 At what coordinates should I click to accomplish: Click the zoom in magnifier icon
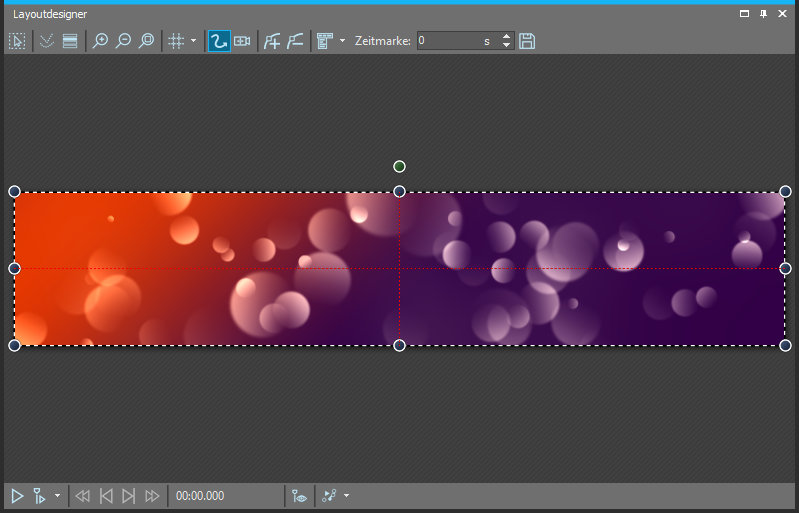point(100,41)
